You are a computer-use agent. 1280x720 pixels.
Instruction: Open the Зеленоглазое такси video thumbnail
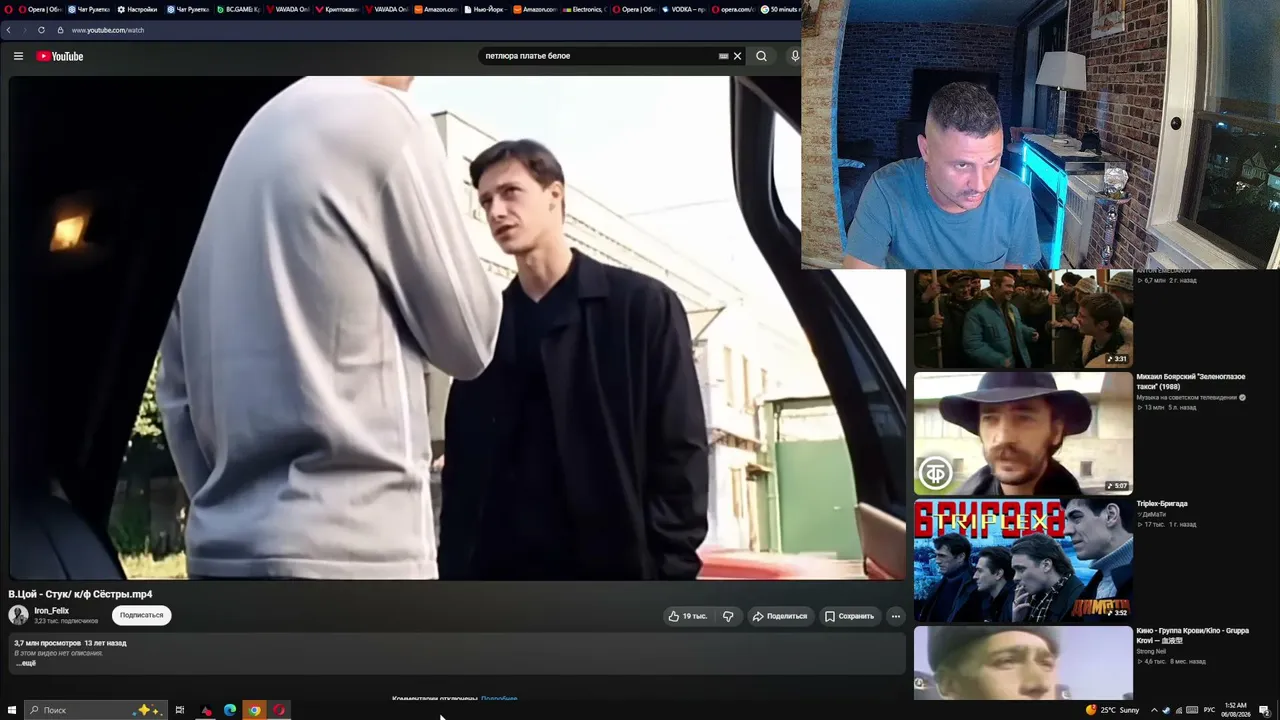[x=1023, y=433]
